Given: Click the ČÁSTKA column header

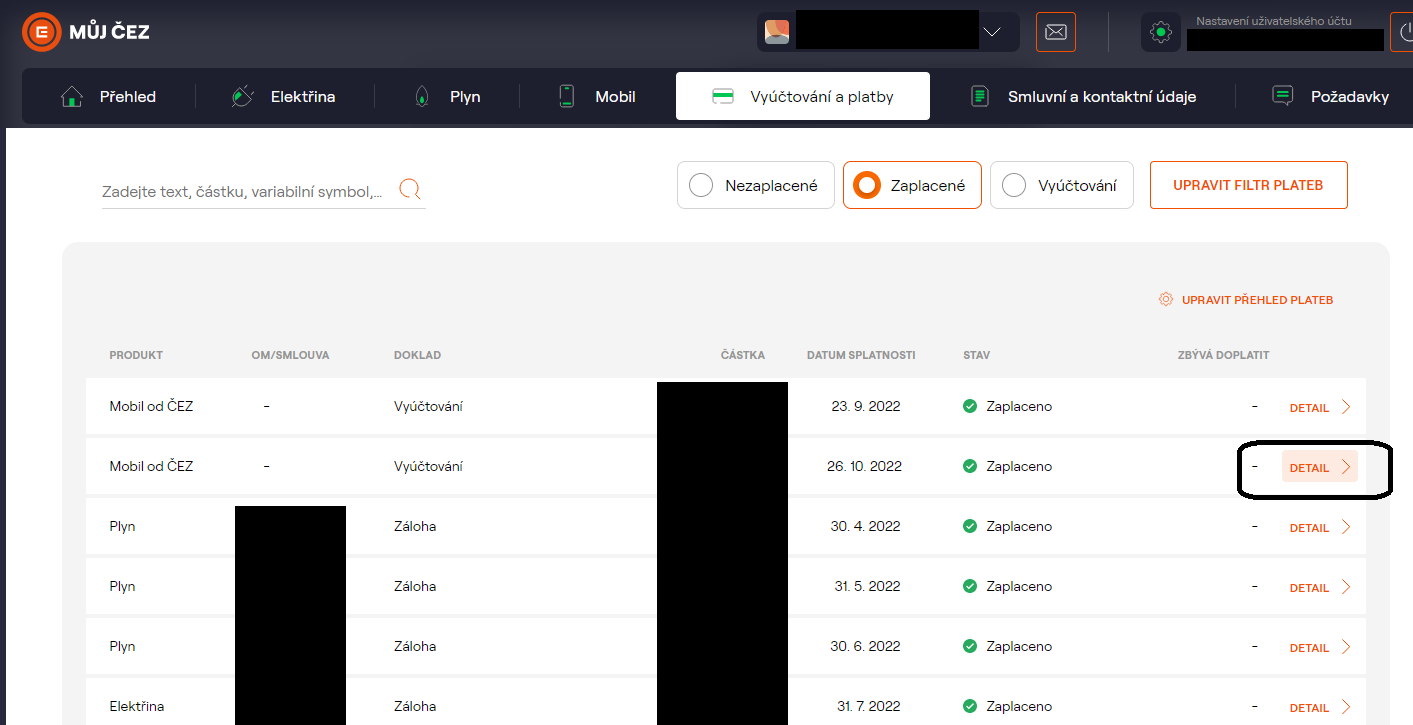Looking at the screenshot, I should (743, 355).
